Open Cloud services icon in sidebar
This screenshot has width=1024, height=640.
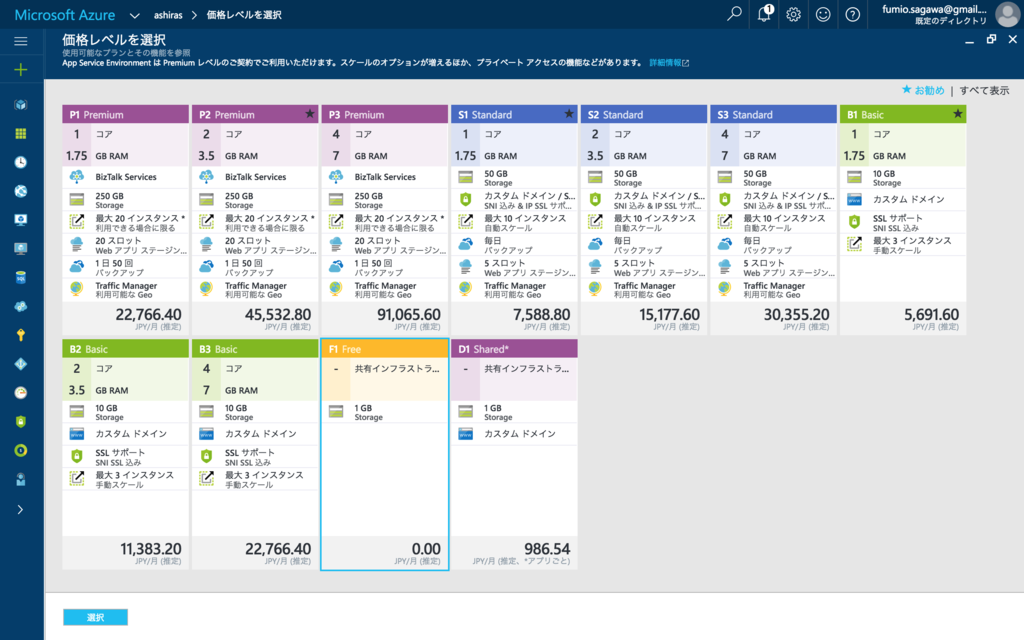click(x=21, y=306)
